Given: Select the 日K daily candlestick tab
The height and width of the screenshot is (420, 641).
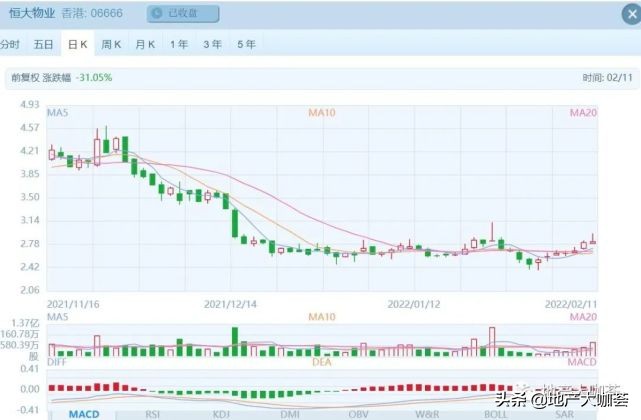Looking at the screenshot, I should coord(78,44).
